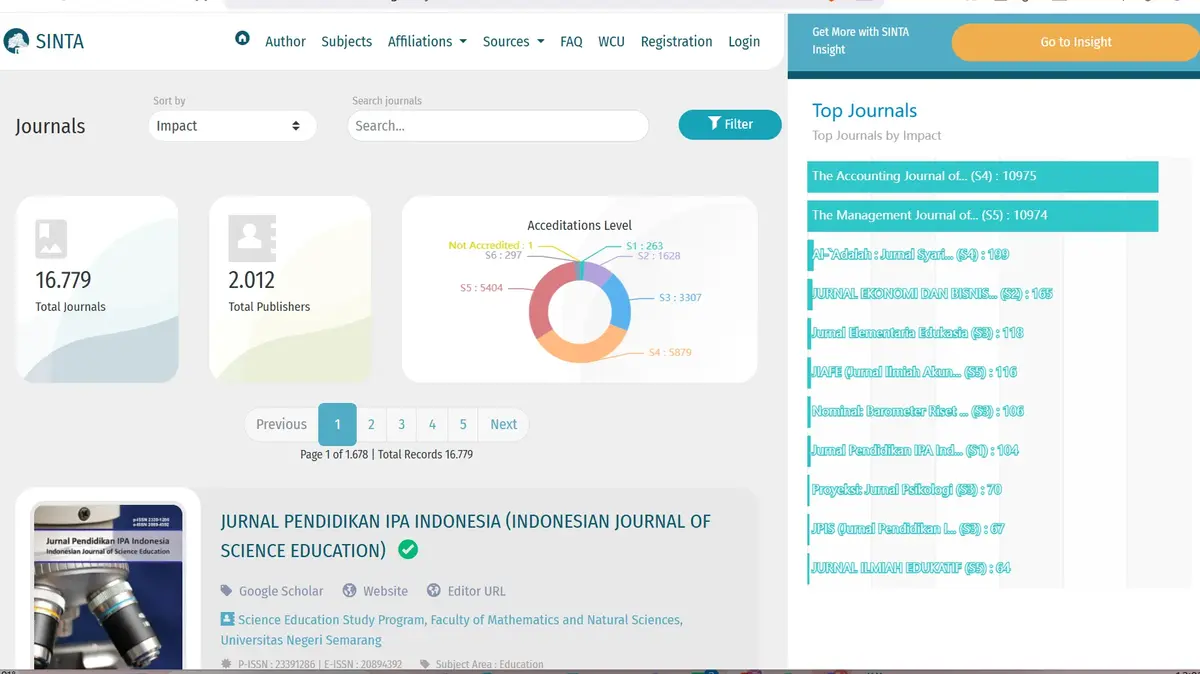Click the Top Journals heading

click(864, 111)
